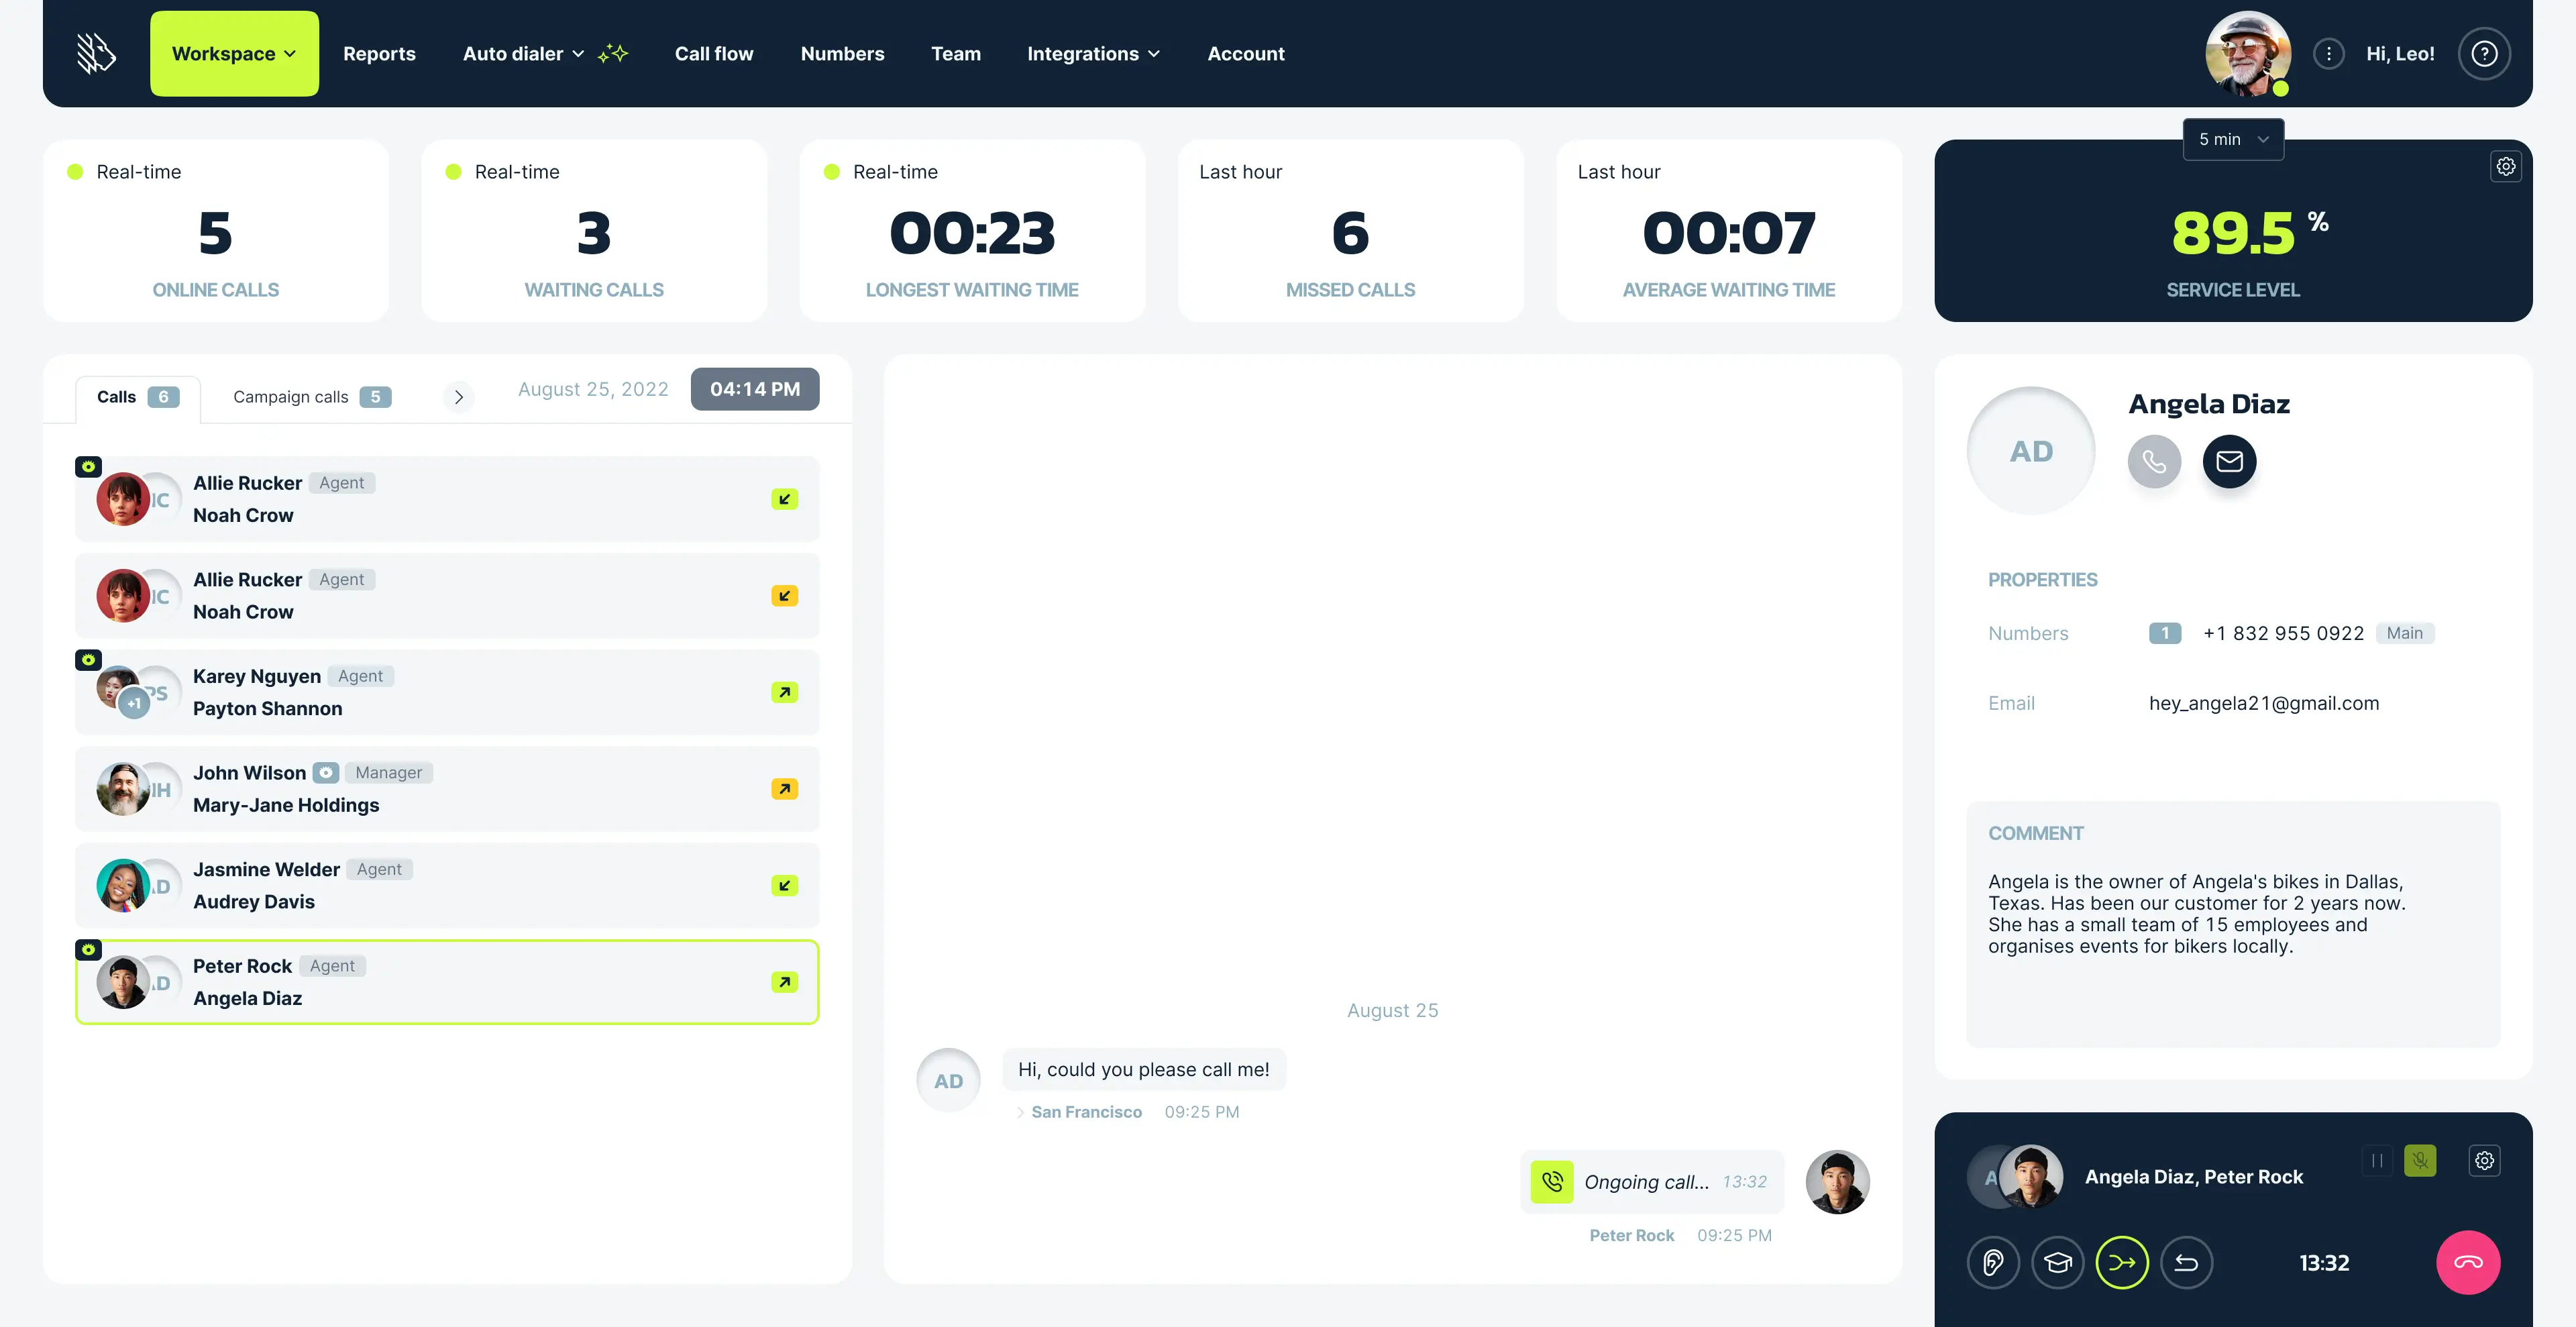This screenshot has height=1327, width=2576.
Task: Open the Workspace dropdown menu
Action: click(x=234, y=54)
